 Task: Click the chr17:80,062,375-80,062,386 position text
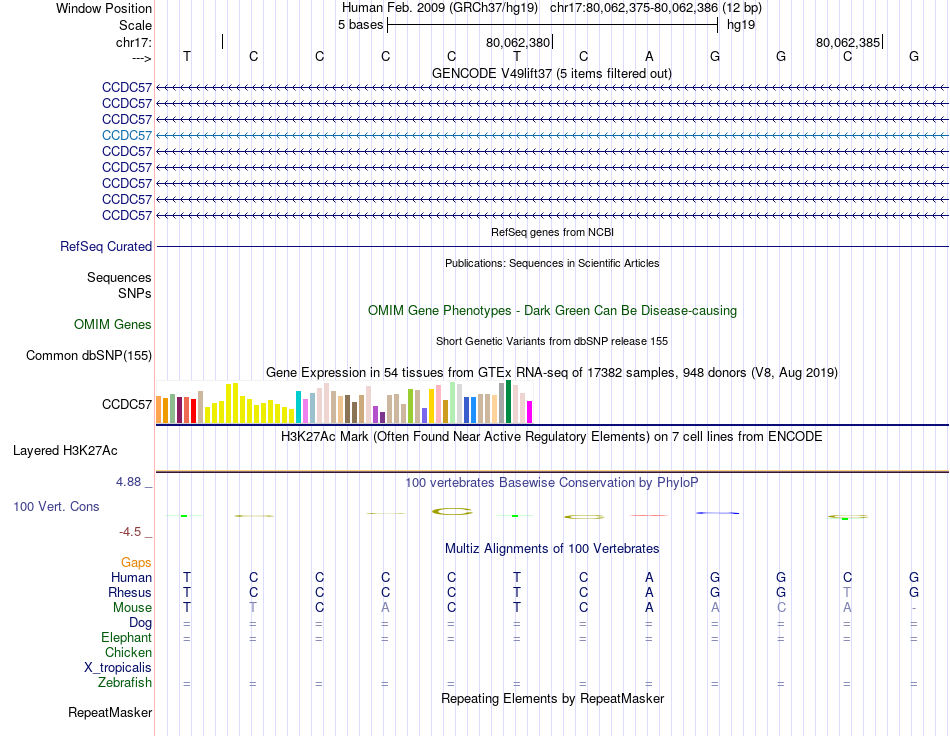[634, 8]
